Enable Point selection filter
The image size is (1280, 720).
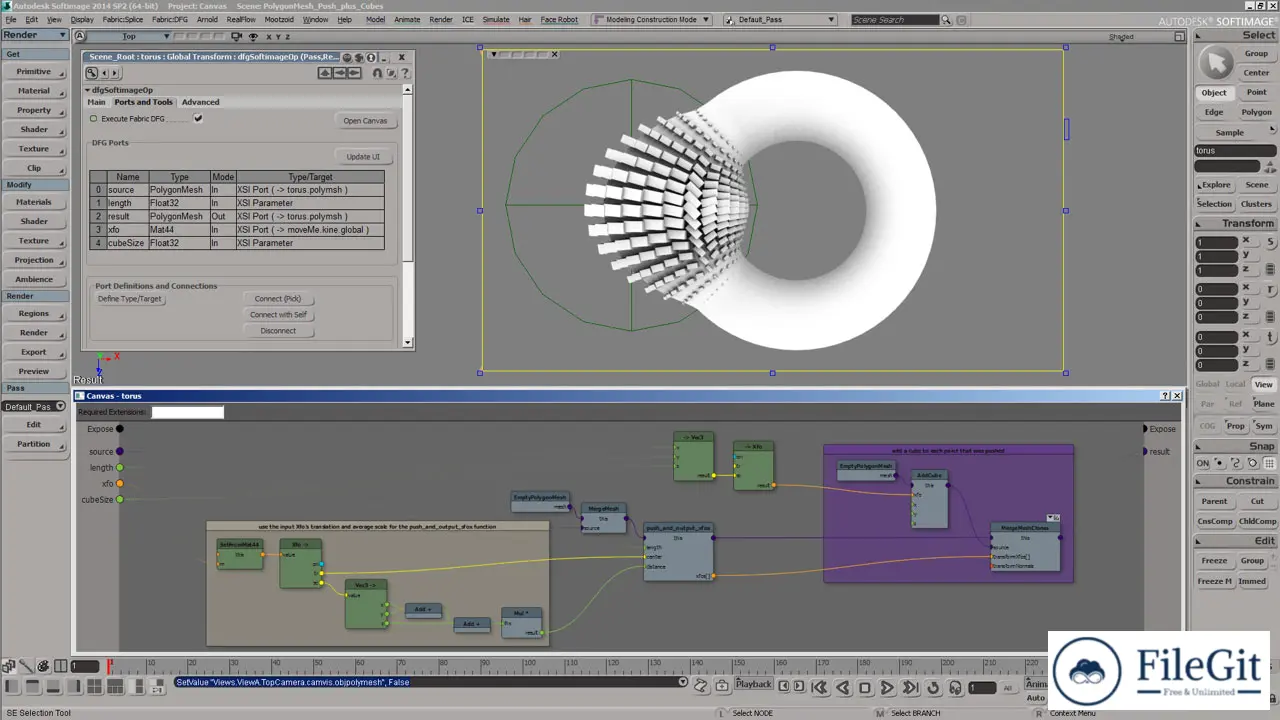[1257, 92]
